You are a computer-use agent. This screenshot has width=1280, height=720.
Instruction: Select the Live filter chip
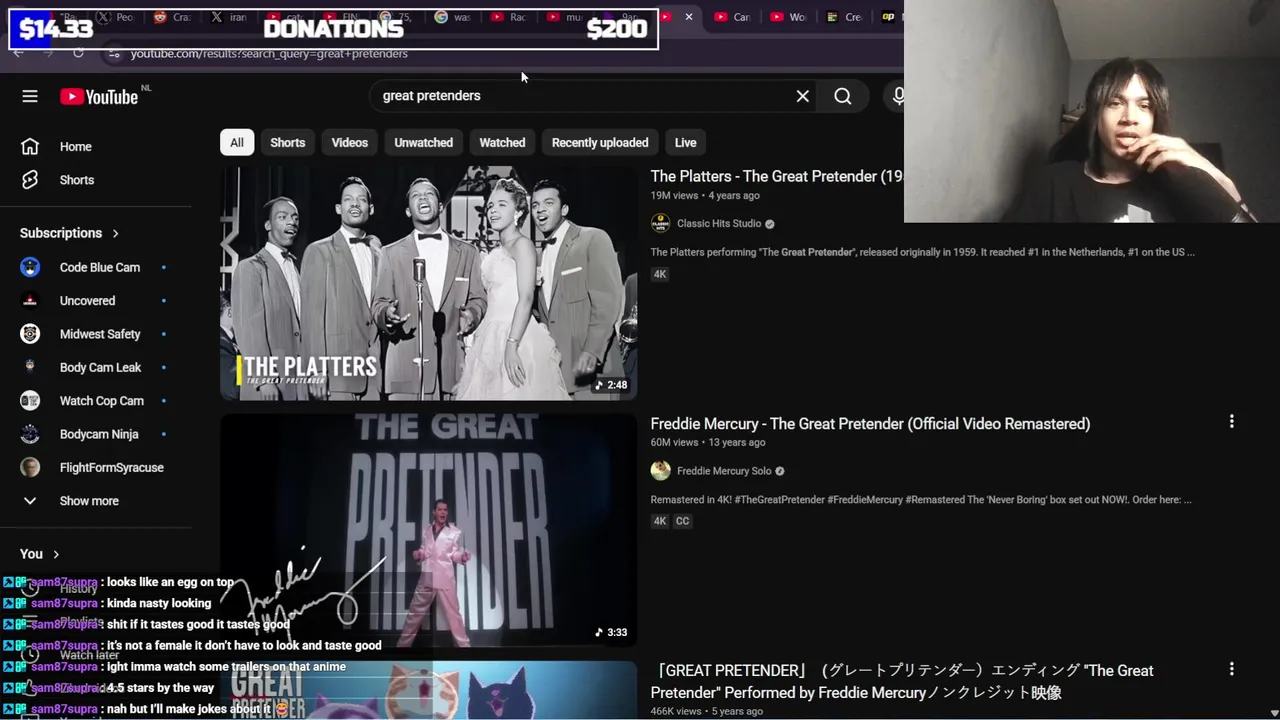pos(685,142)
